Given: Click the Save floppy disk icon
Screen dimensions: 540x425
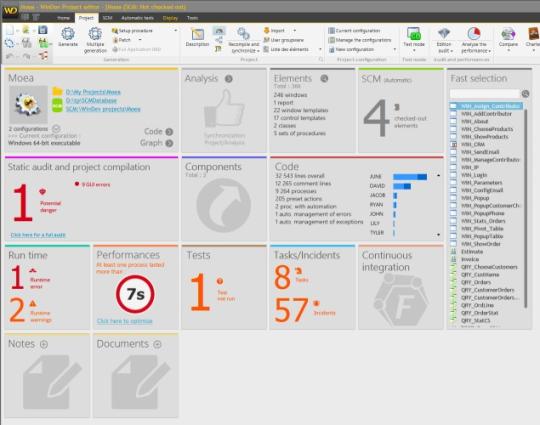Looking at the screenshot, I should (43, 30).
